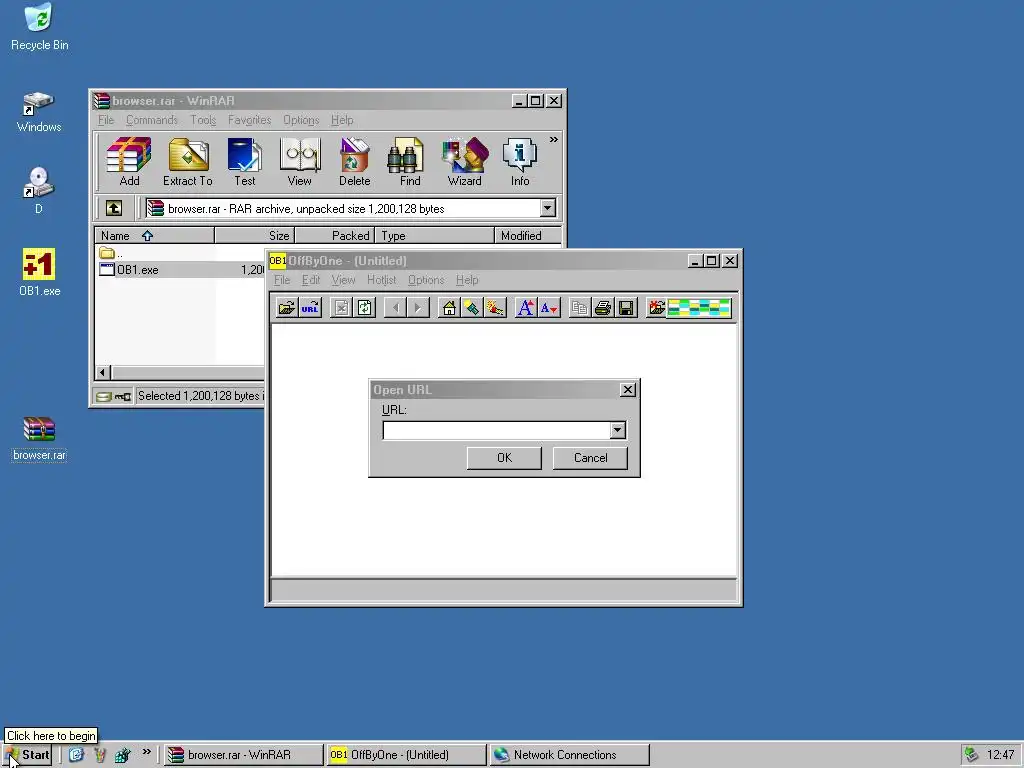This screenshot has height=768, width=1024.
Task: Click the Start button
Action: (27, 755)
